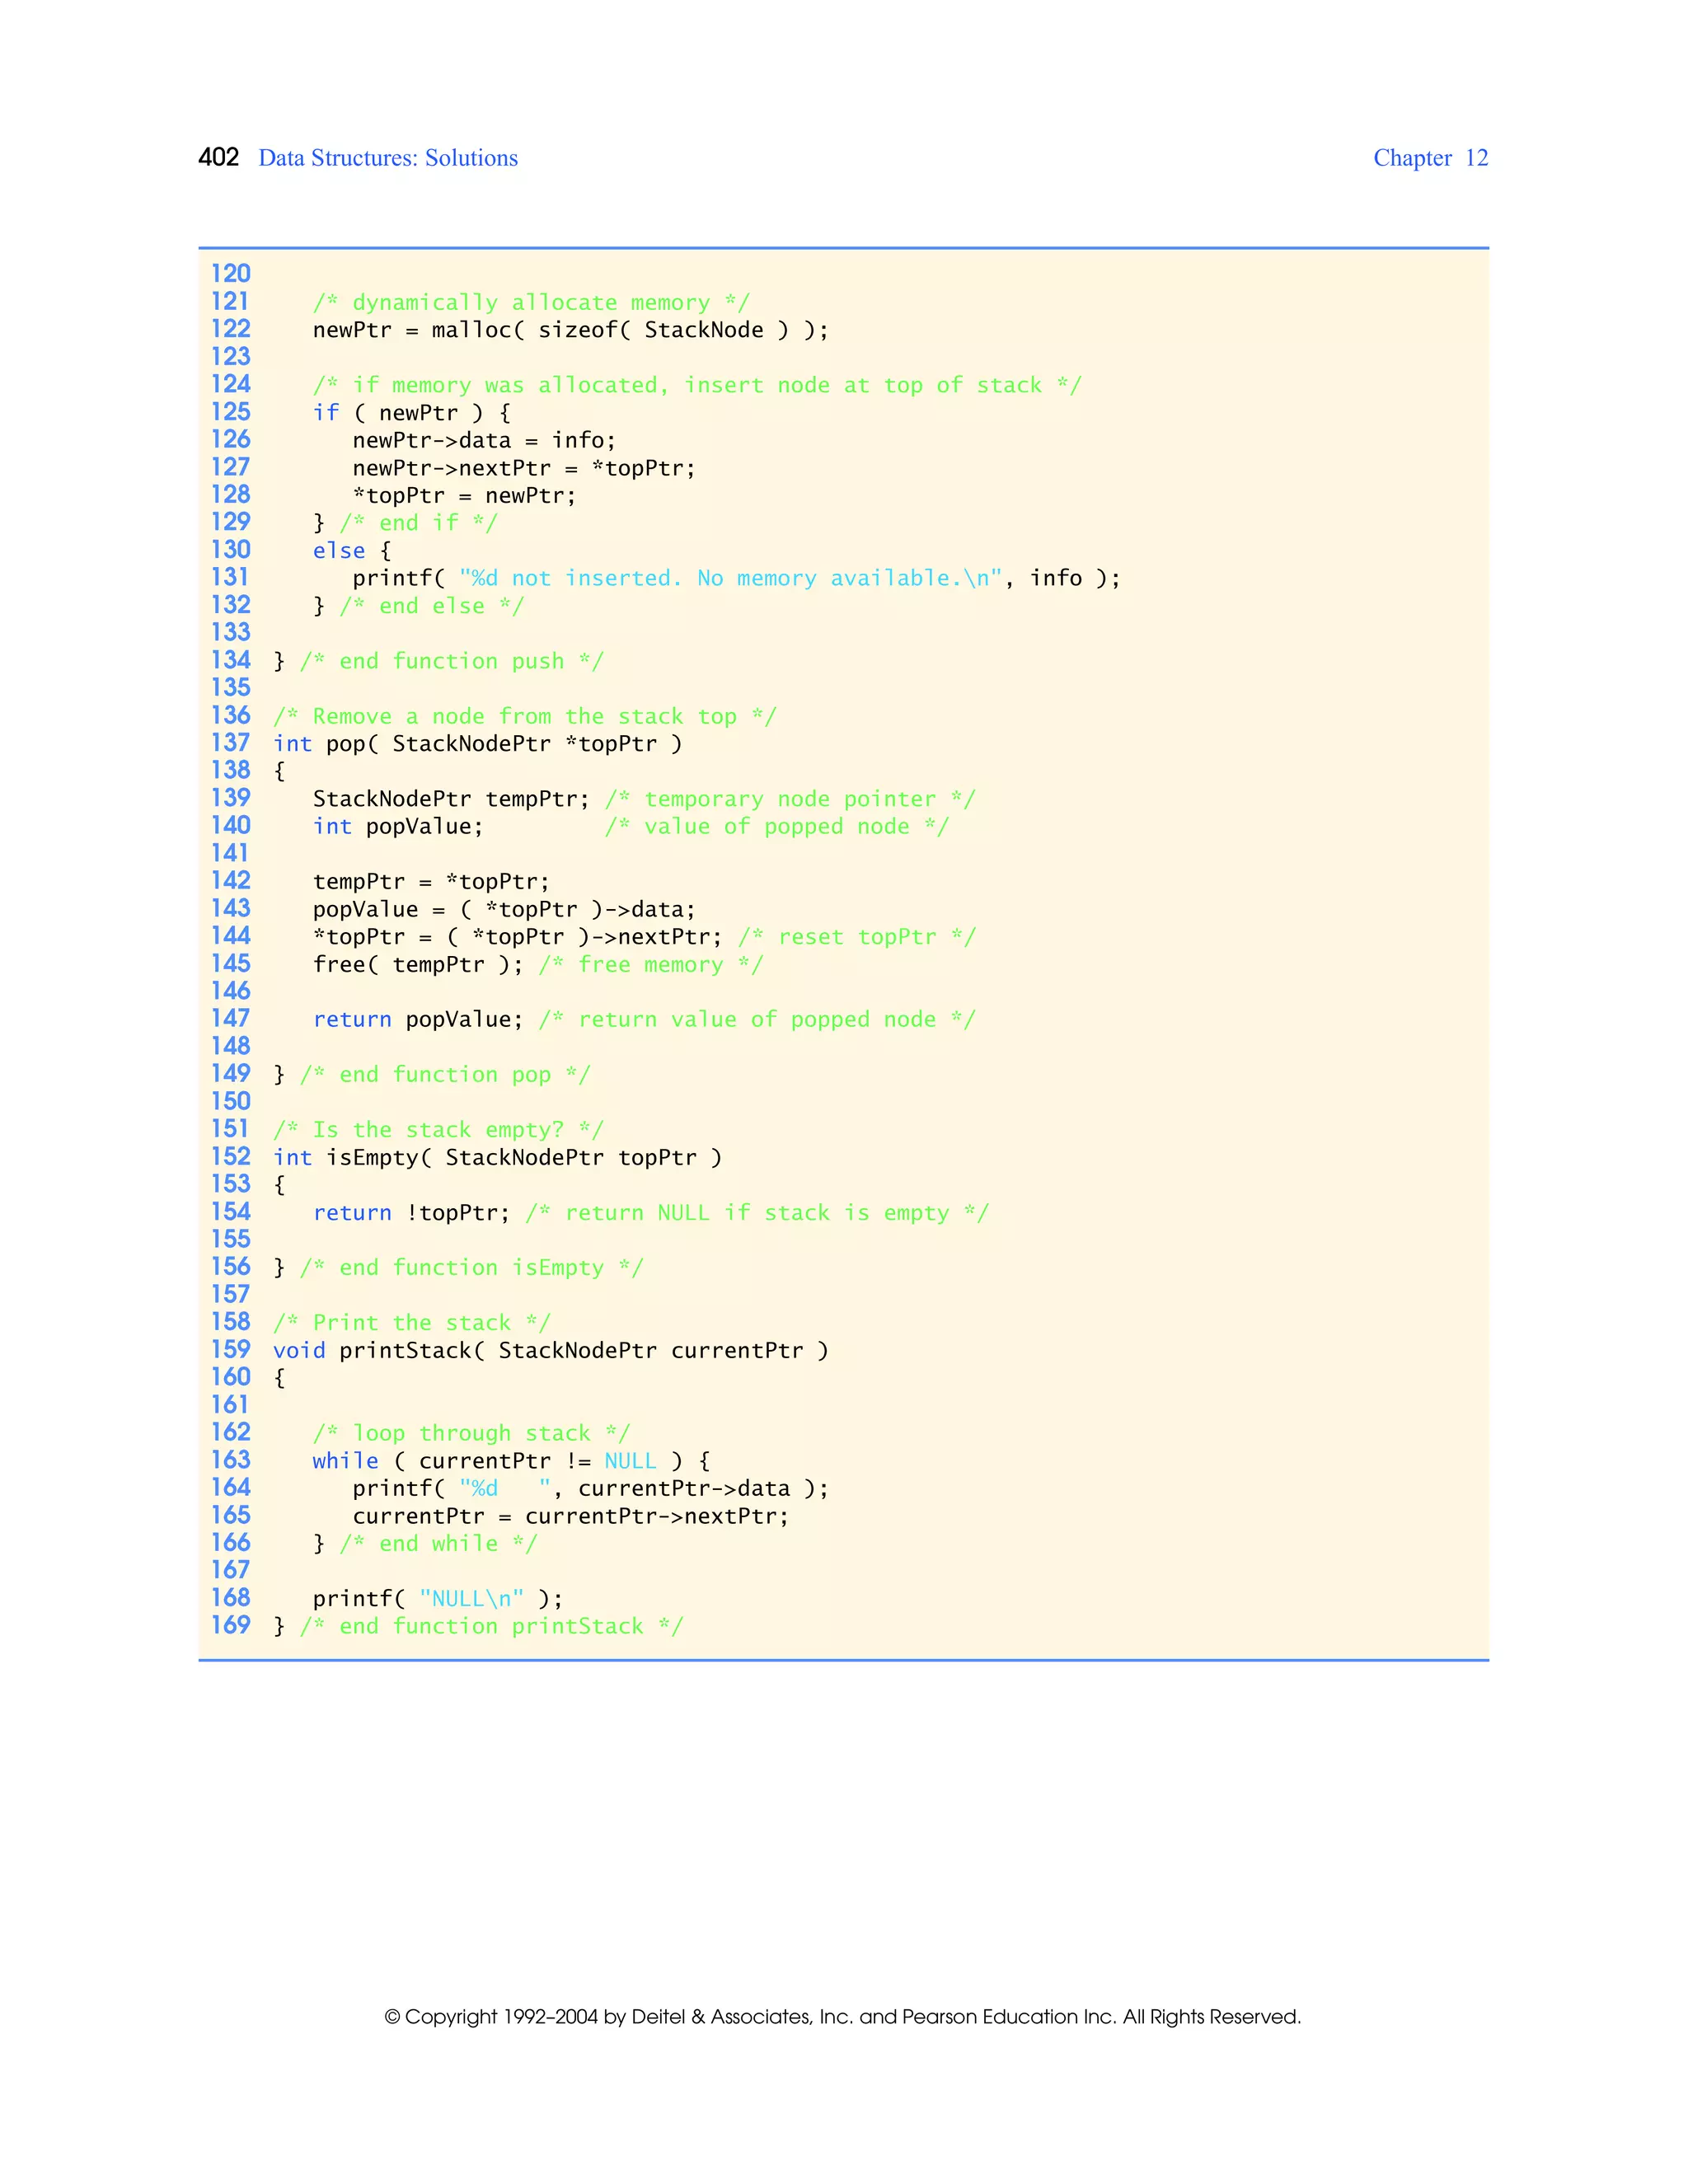The width and height of the screenshot is (1688, 2184).
Task: Click comment 'temporary node pointer'
Action: pos(790,799)
